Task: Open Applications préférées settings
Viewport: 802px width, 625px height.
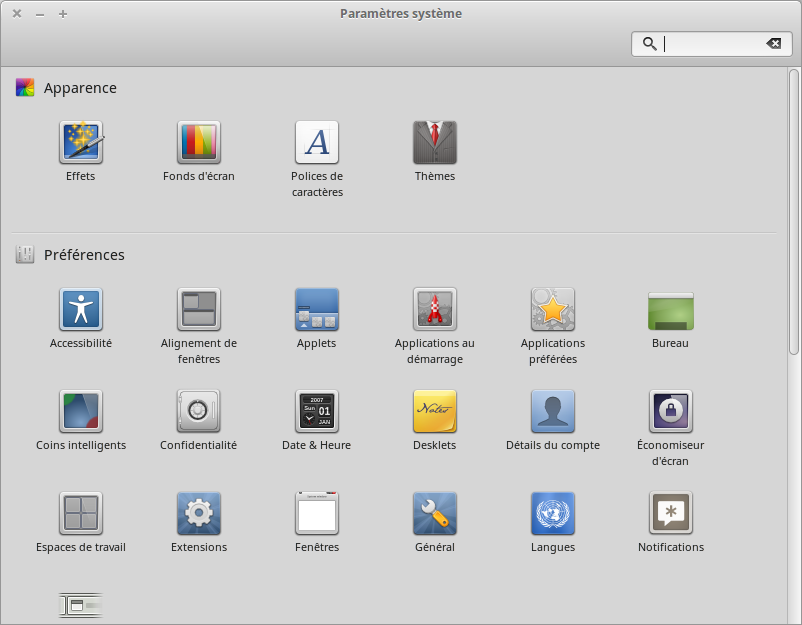Action: pyautogui.click(x=553, y=310)
